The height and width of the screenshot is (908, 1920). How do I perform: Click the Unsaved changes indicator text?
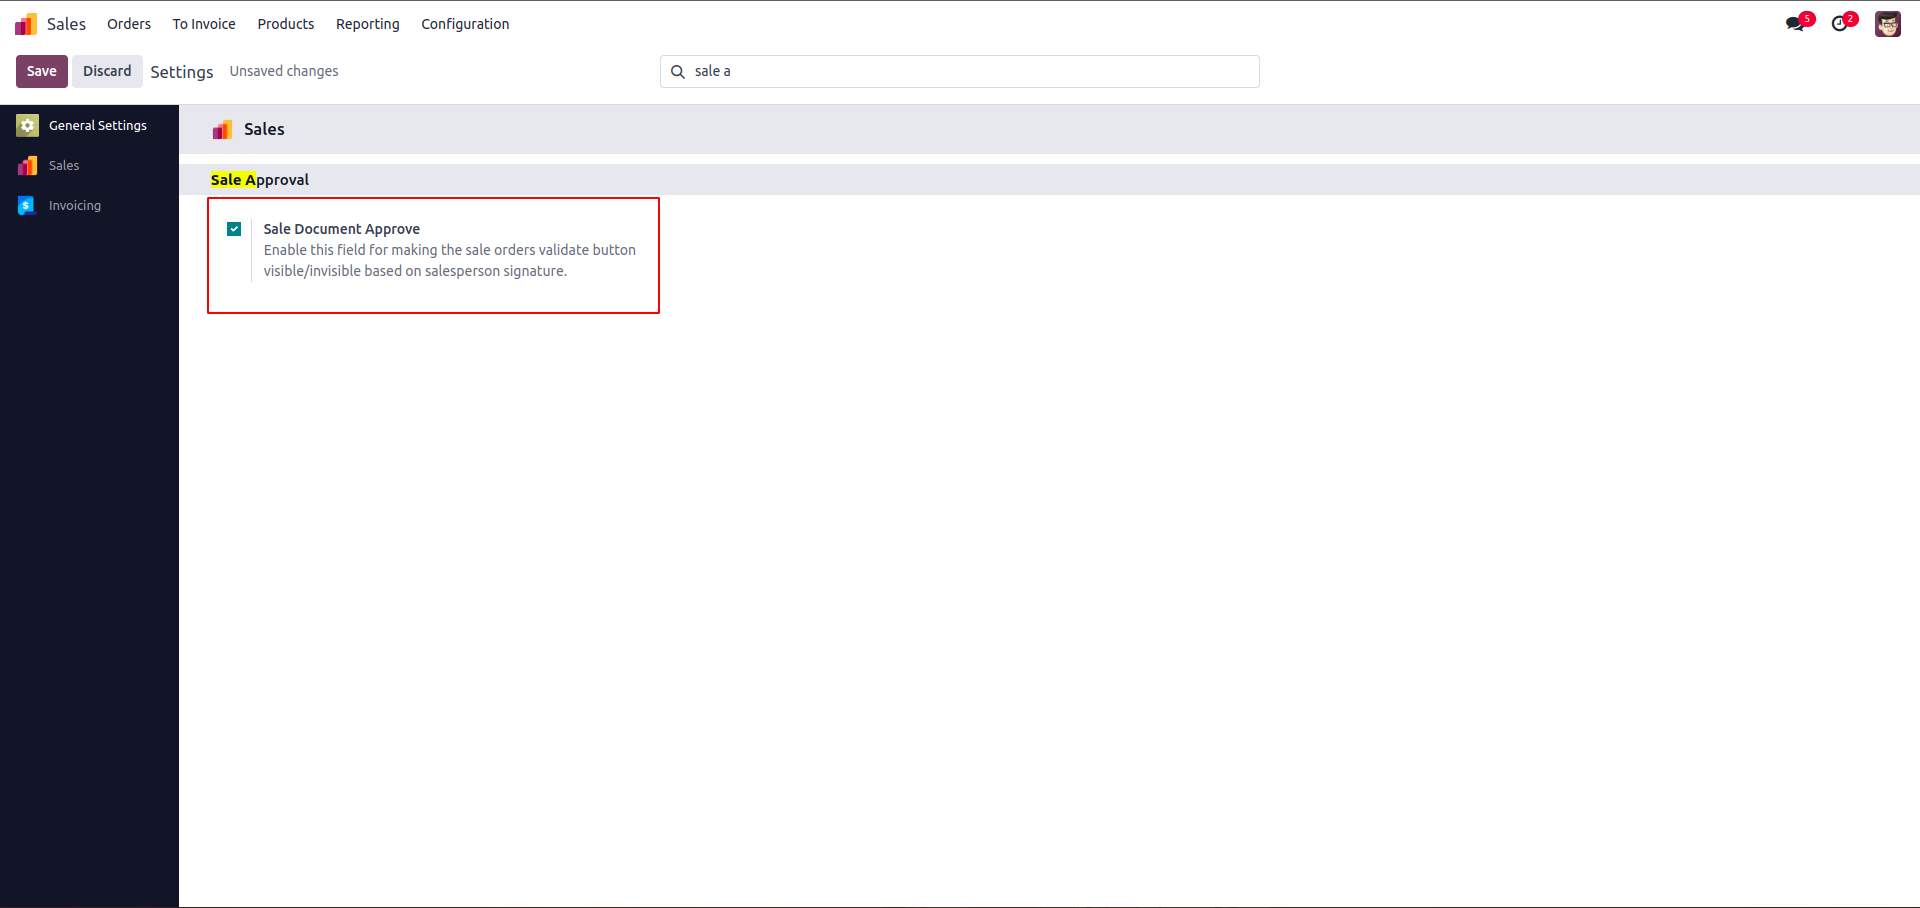(284, 71)
